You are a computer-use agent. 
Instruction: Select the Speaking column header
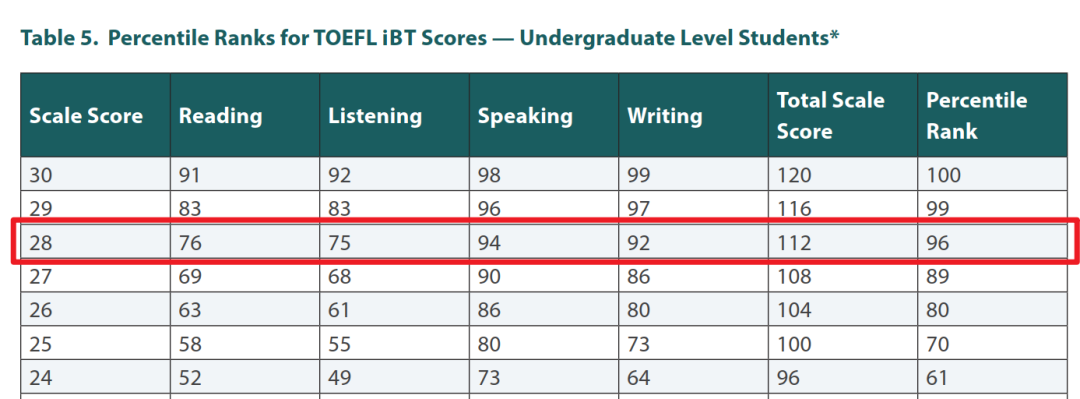[544, 115]
